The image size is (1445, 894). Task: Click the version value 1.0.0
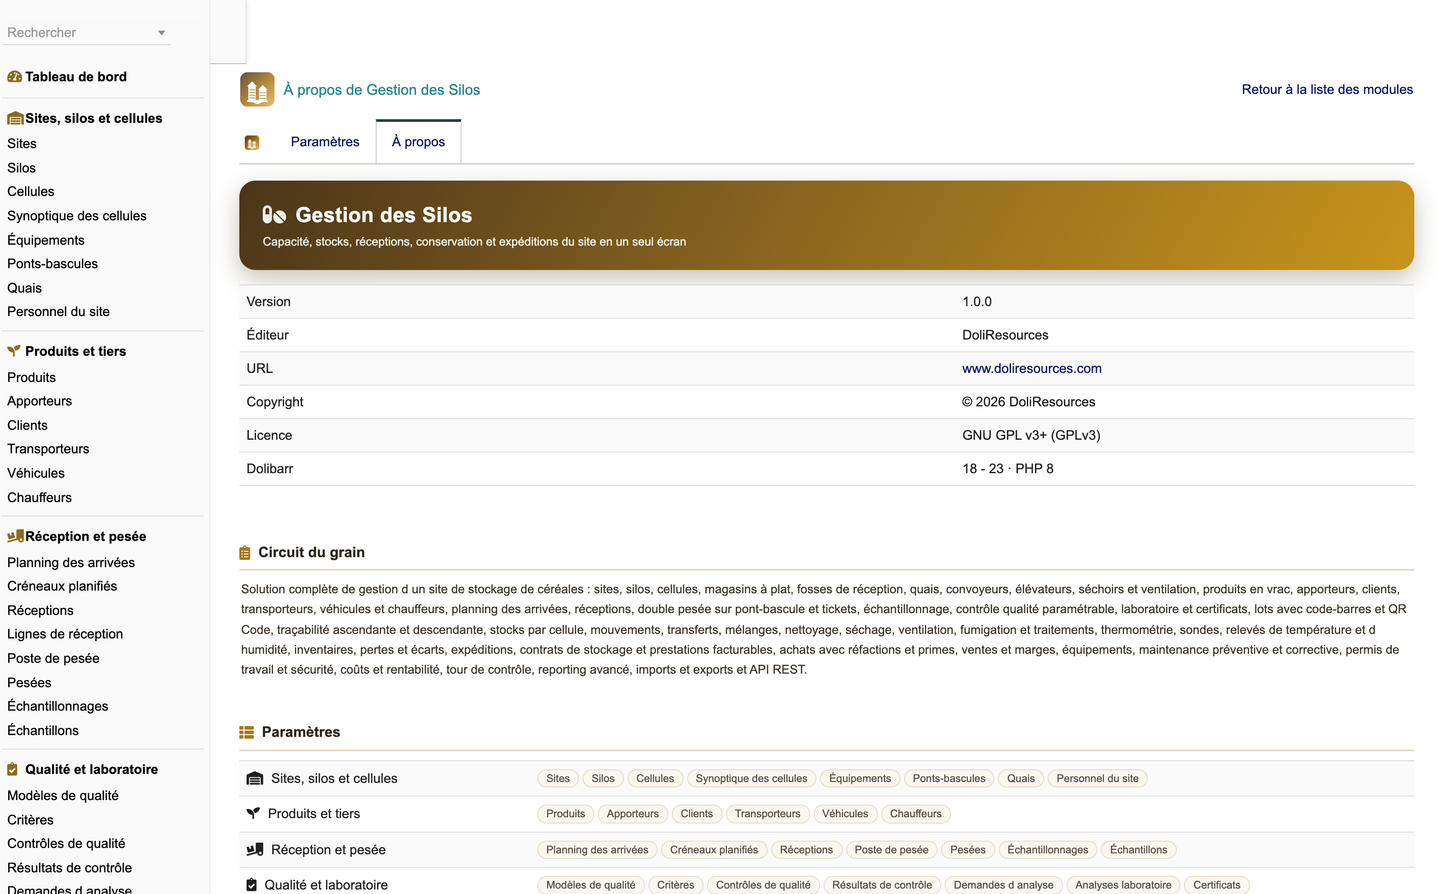point(977,302)
